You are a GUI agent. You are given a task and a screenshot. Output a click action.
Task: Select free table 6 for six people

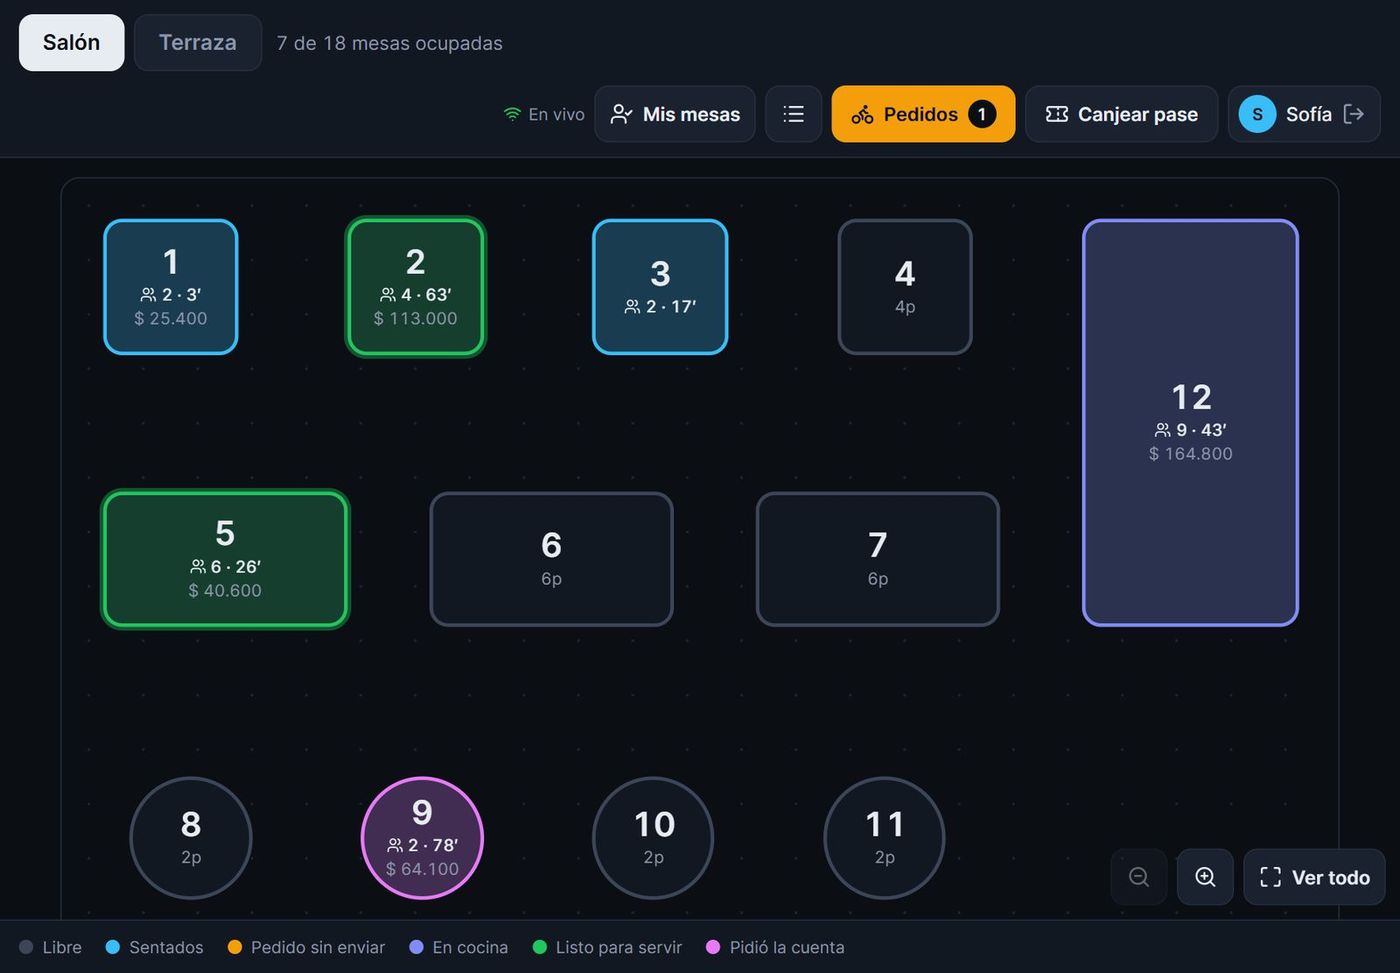[x=551, y=559]
